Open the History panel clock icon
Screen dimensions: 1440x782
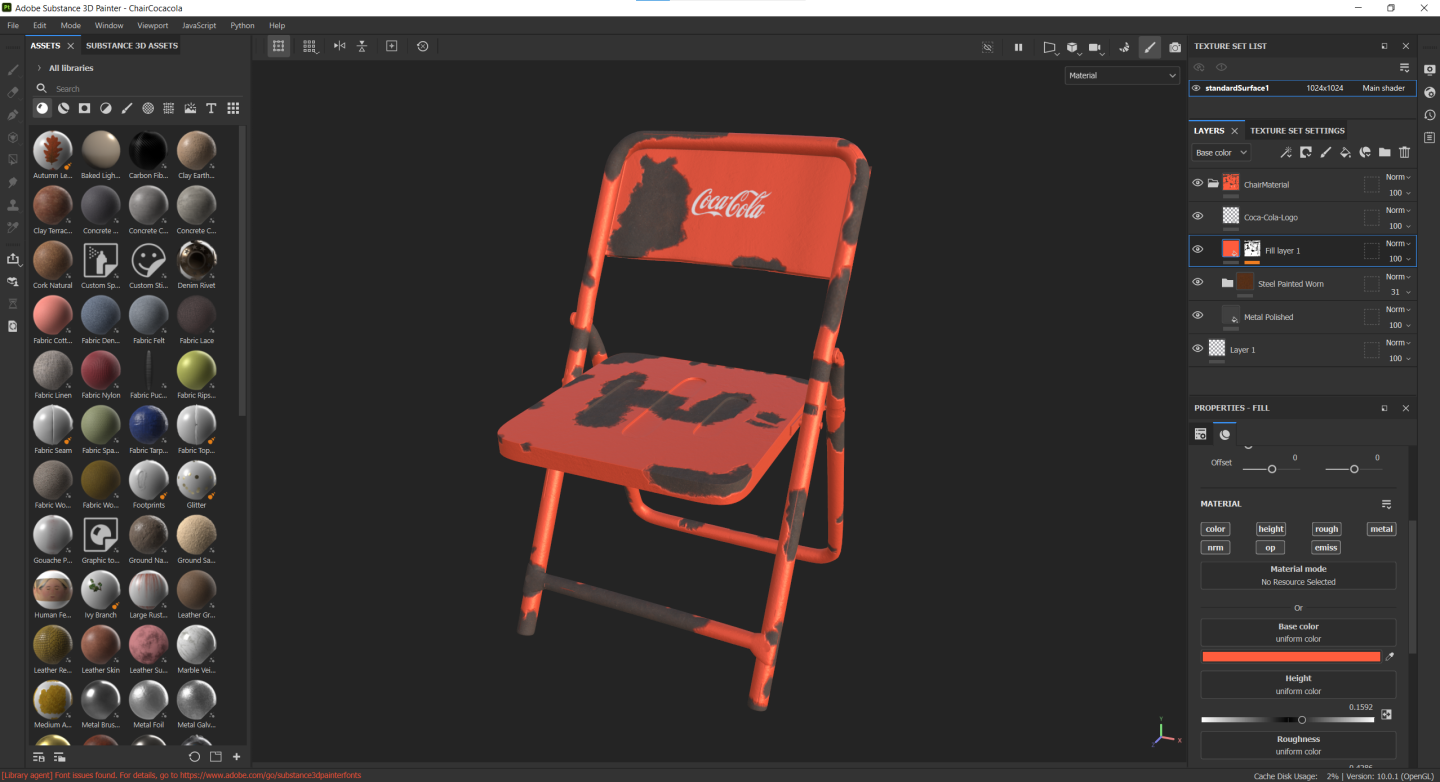[1429, 115]
